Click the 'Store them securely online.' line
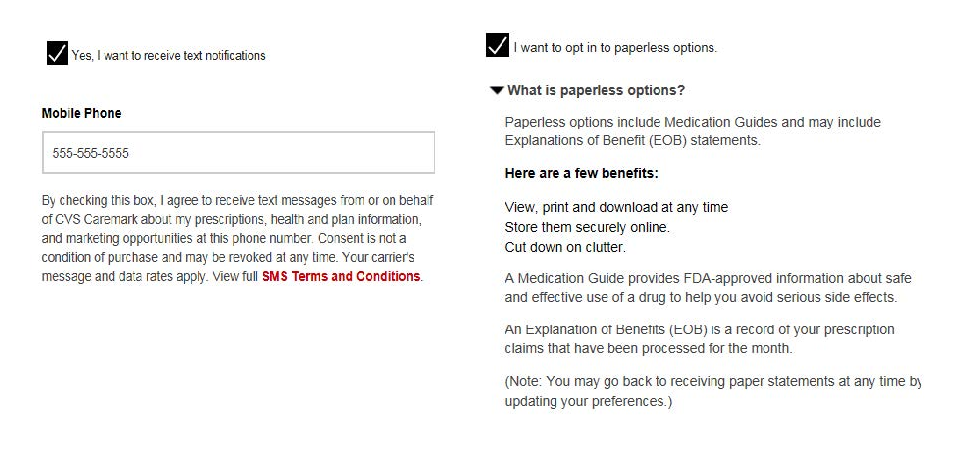Viewport: 977px width, 453px height. [x=587, y=227]
